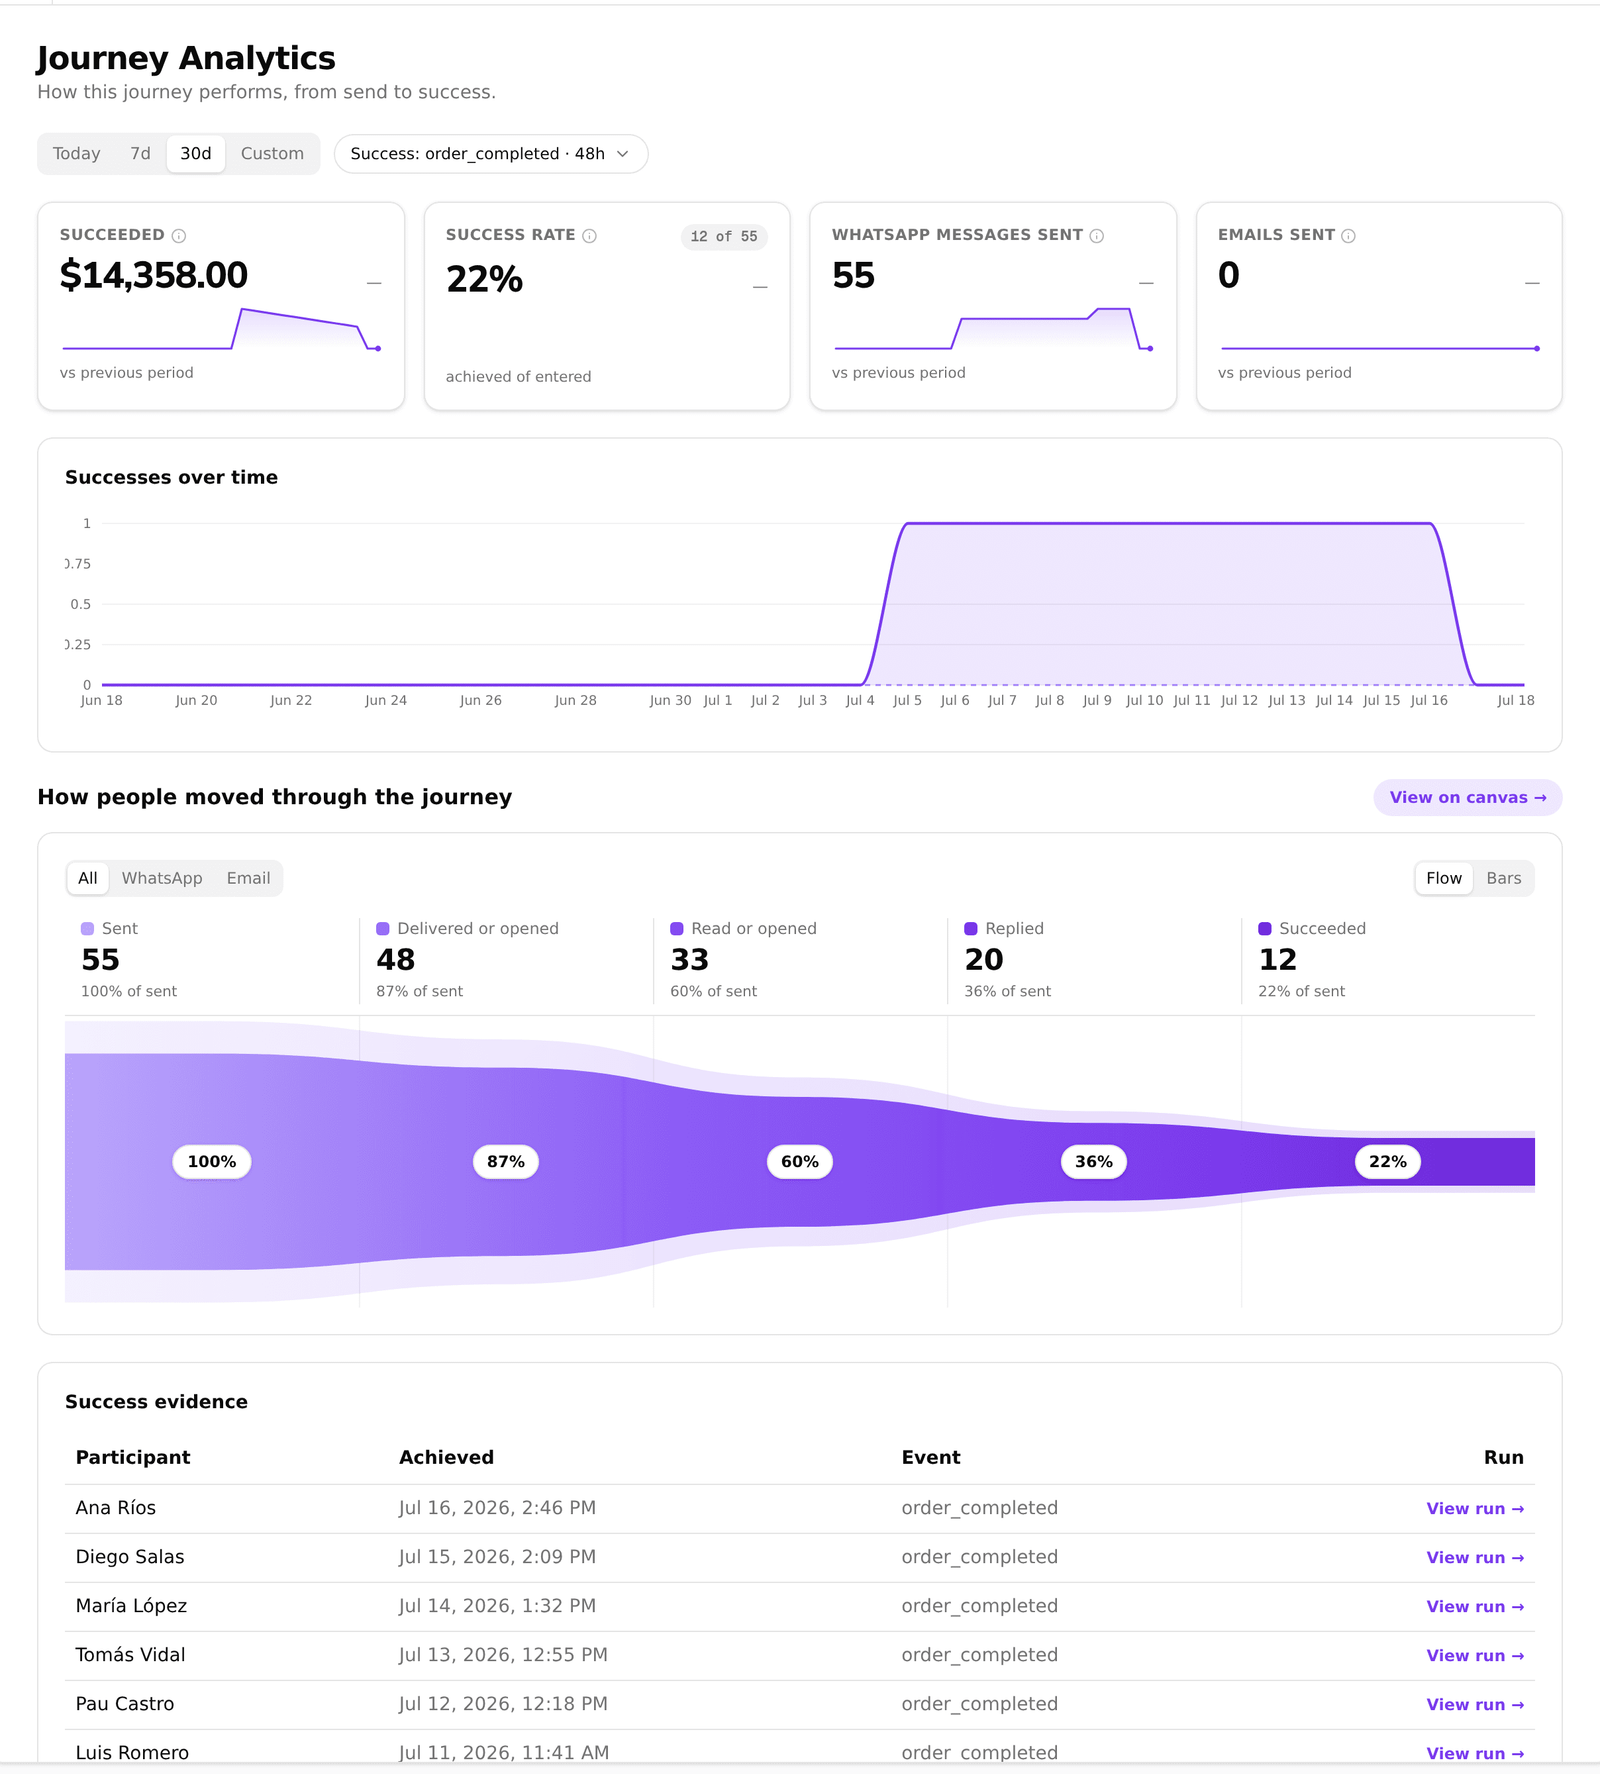Viewport: 1600px width, 1774px height.
Task: Click the Succeeded legend color square
Action: (x=1265, y=929)
